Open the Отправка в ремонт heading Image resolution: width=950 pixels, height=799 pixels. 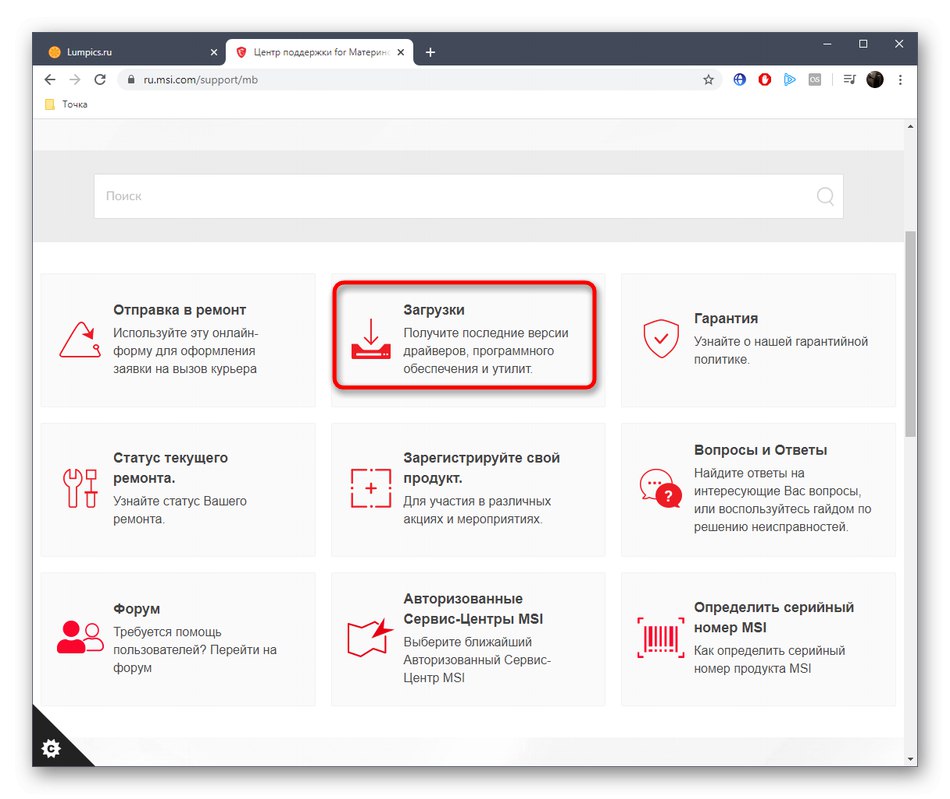coord(179,310)
